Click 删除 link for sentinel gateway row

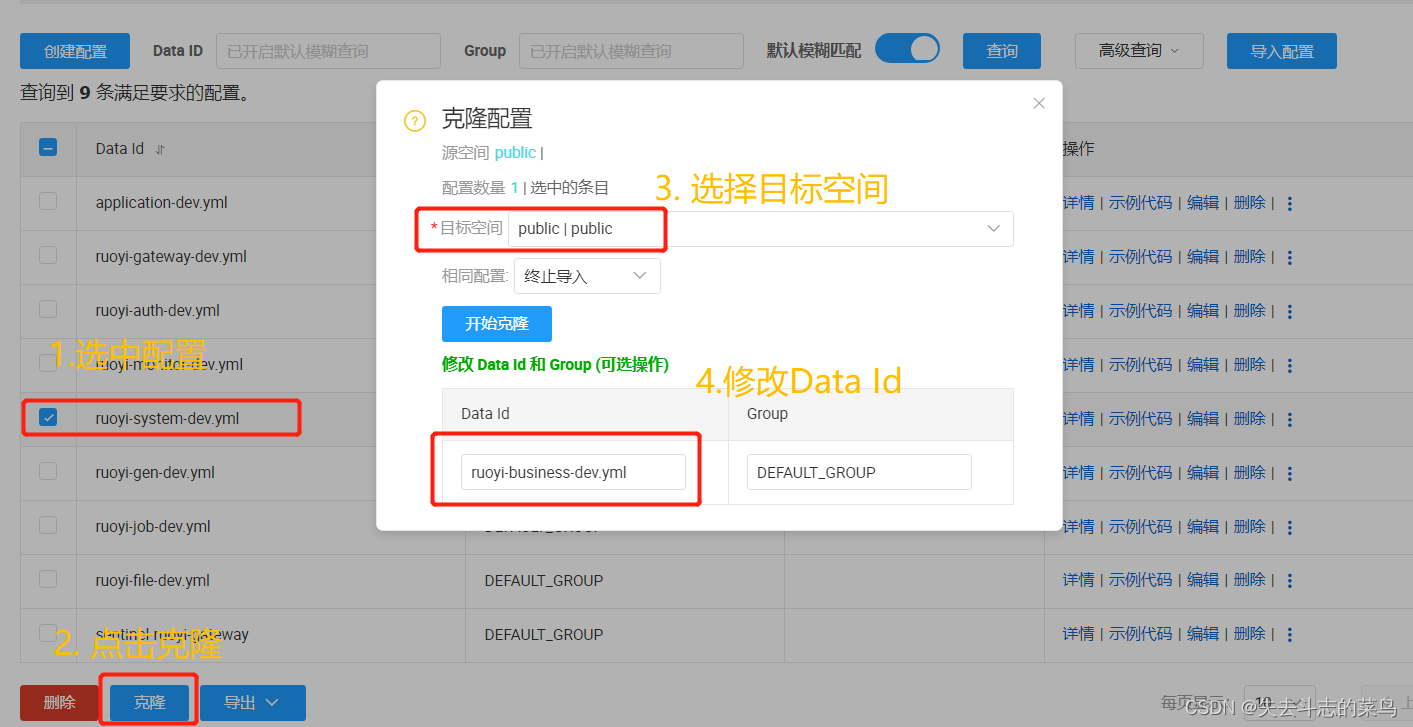[1250, 635]
